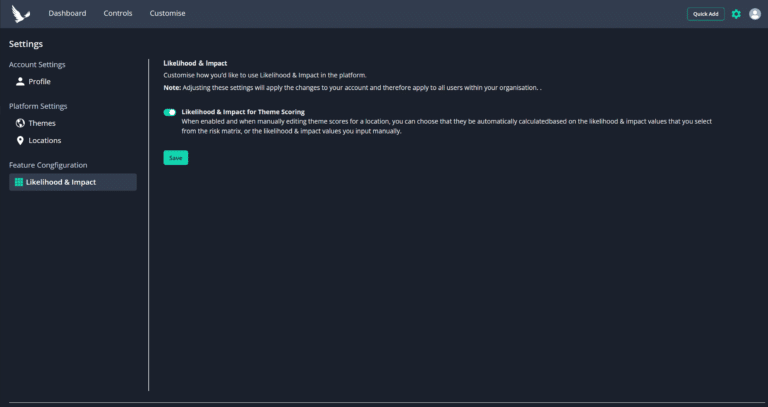Select Likelihood & Impact sidebar item
Image resolution: width=768 pixels, height=407 pixels.
pos(72,182)
